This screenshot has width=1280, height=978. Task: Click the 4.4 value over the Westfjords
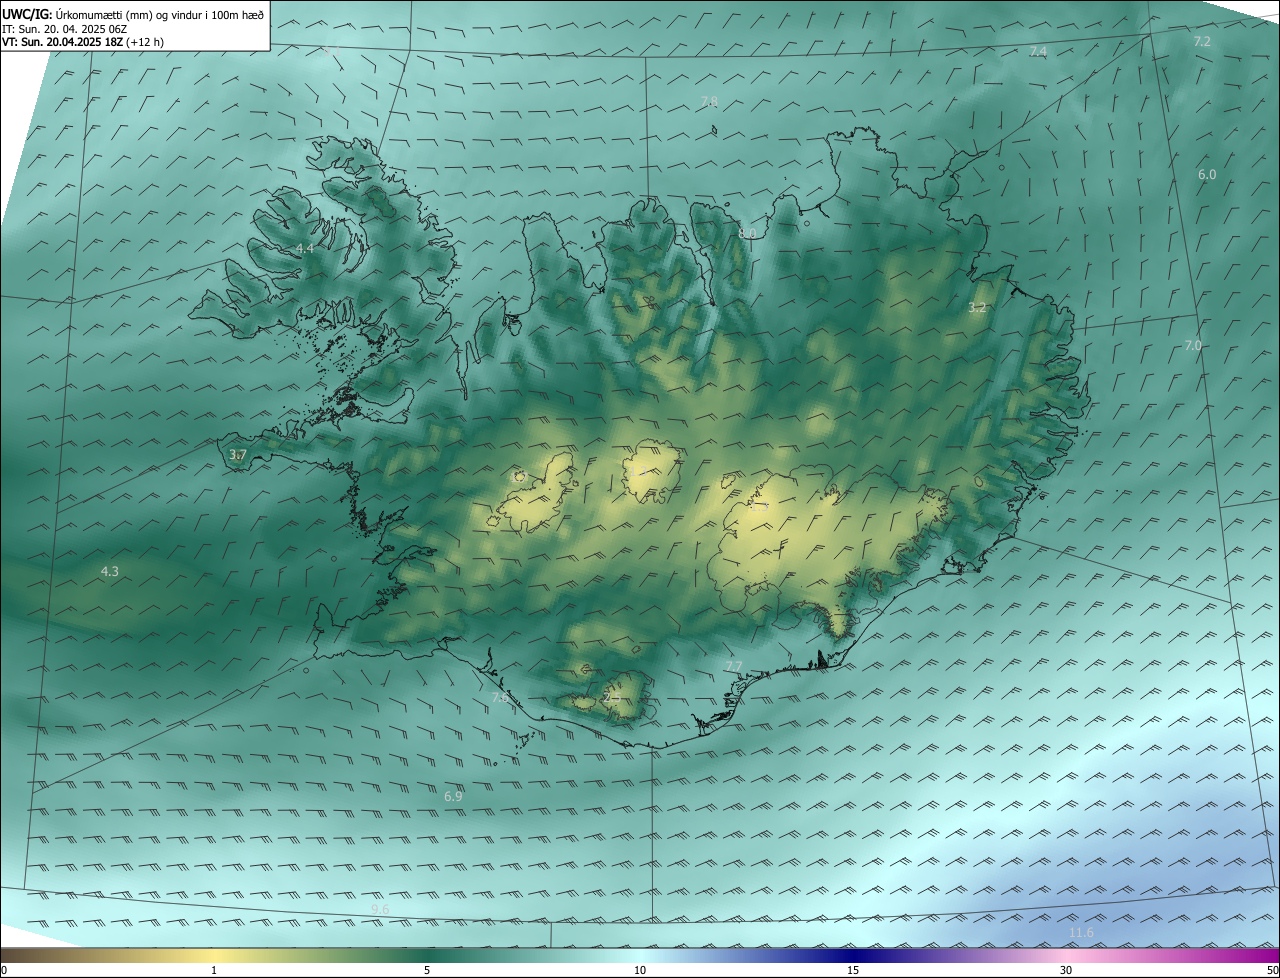point(304,248)
